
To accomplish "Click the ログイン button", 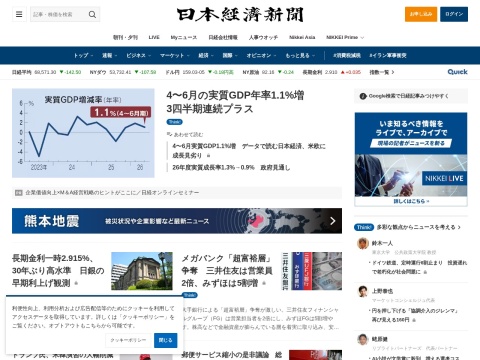I will [x=454, y=14].
